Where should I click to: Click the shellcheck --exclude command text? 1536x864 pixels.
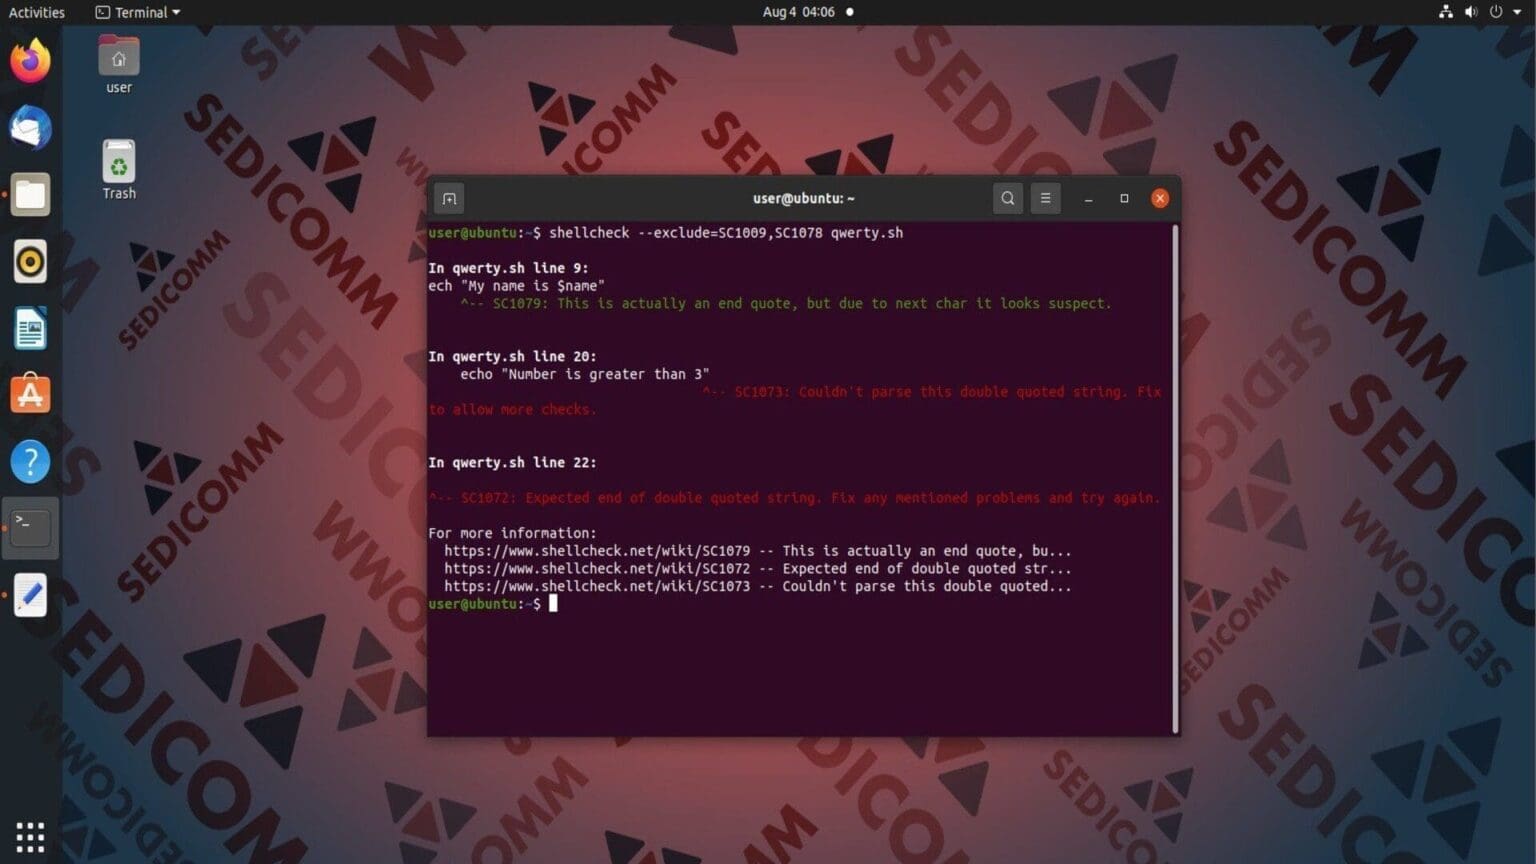coord(726,233)
